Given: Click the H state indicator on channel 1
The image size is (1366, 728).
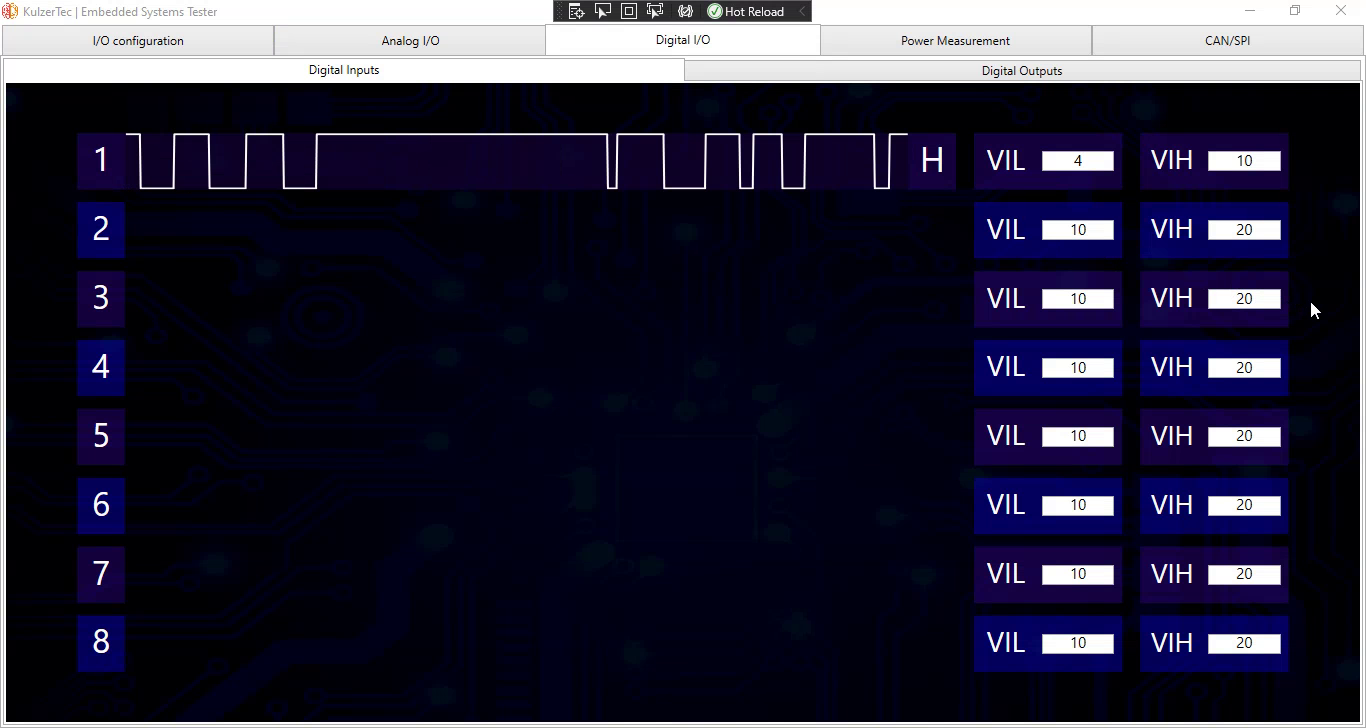Looking at the screenshot, I should (931, 160).
